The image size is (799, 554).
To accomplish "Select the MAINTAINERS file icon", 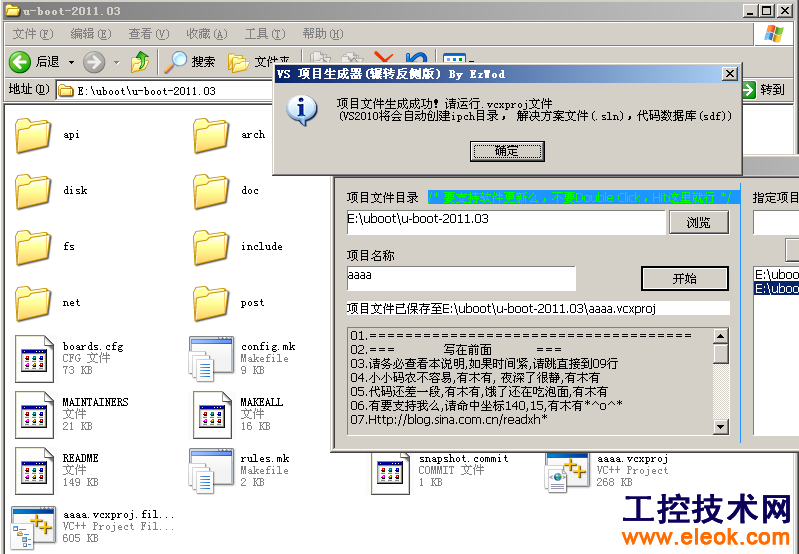I will [x=34, y=415].
